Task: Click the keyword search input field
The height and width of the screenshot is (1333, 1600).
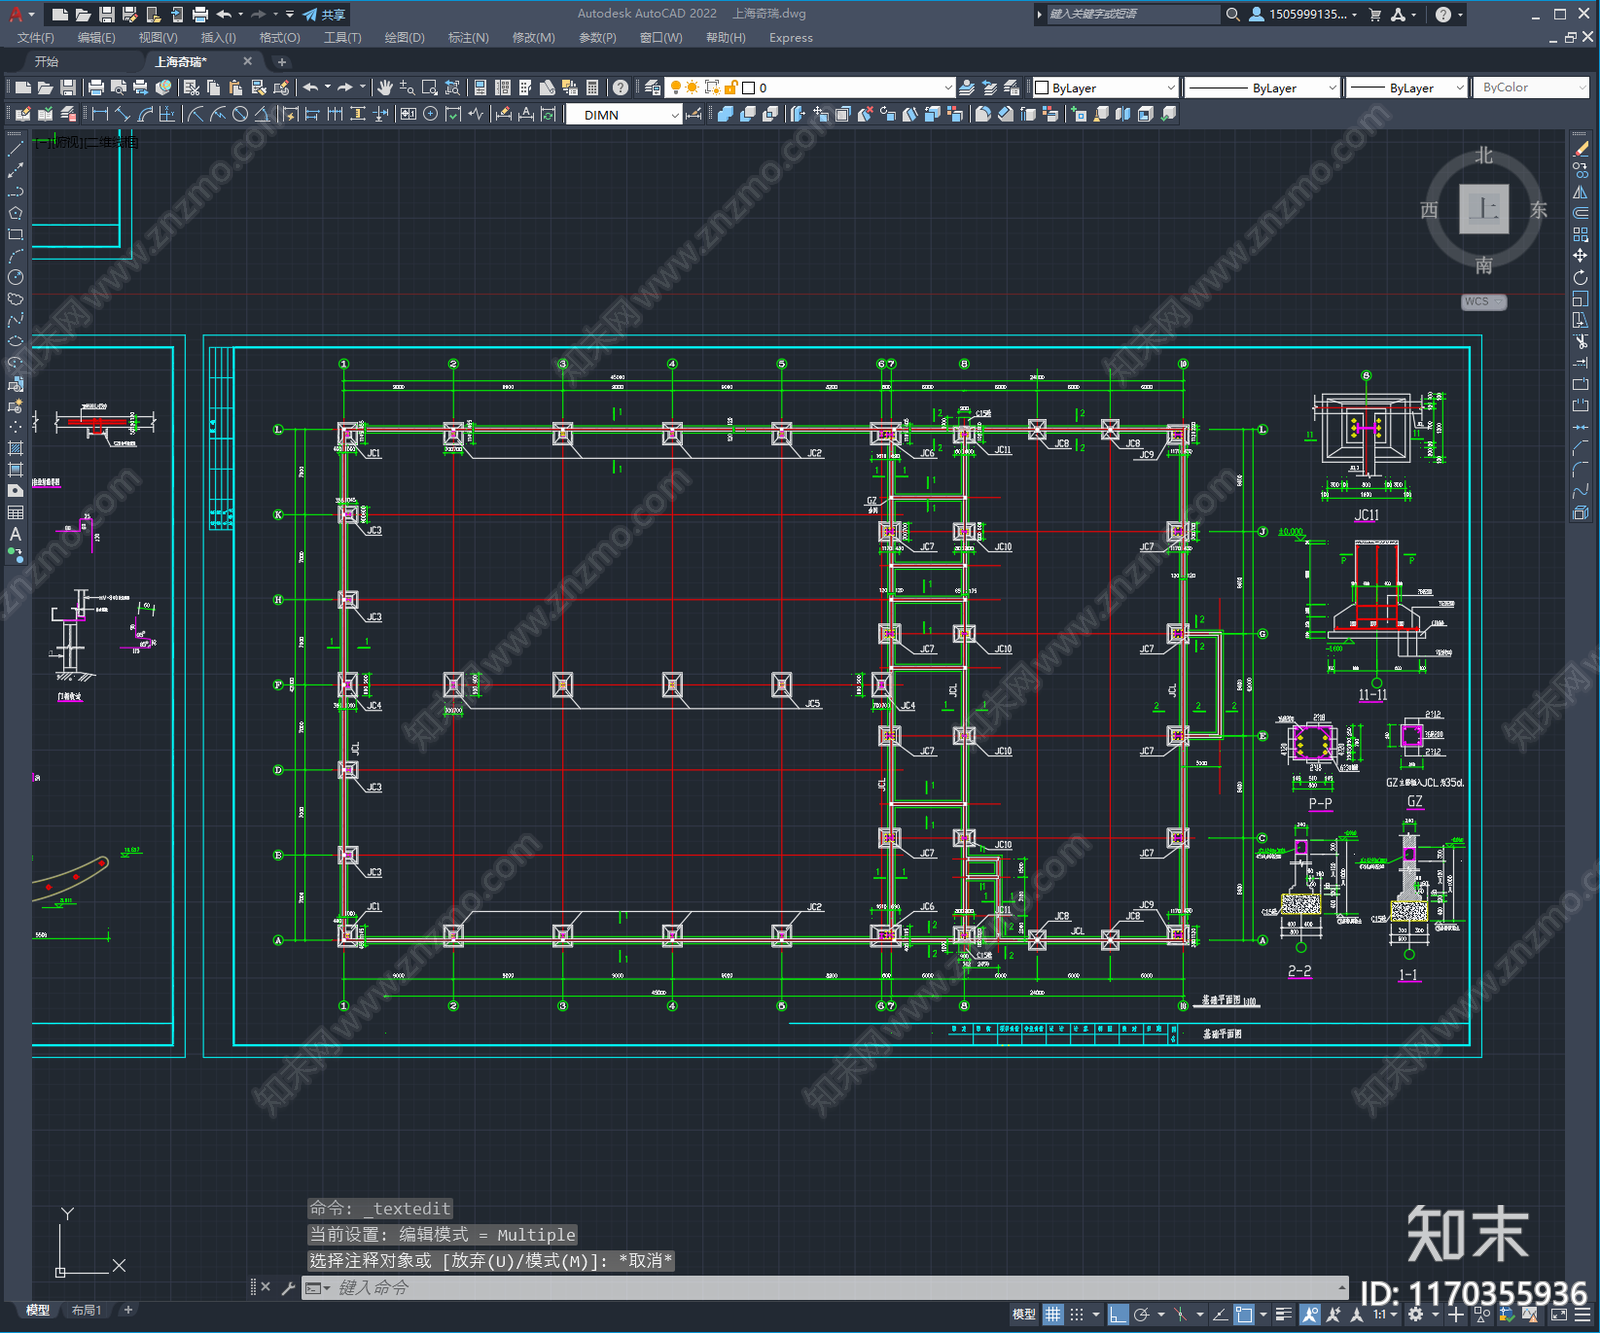Action: pos(1133,14)
